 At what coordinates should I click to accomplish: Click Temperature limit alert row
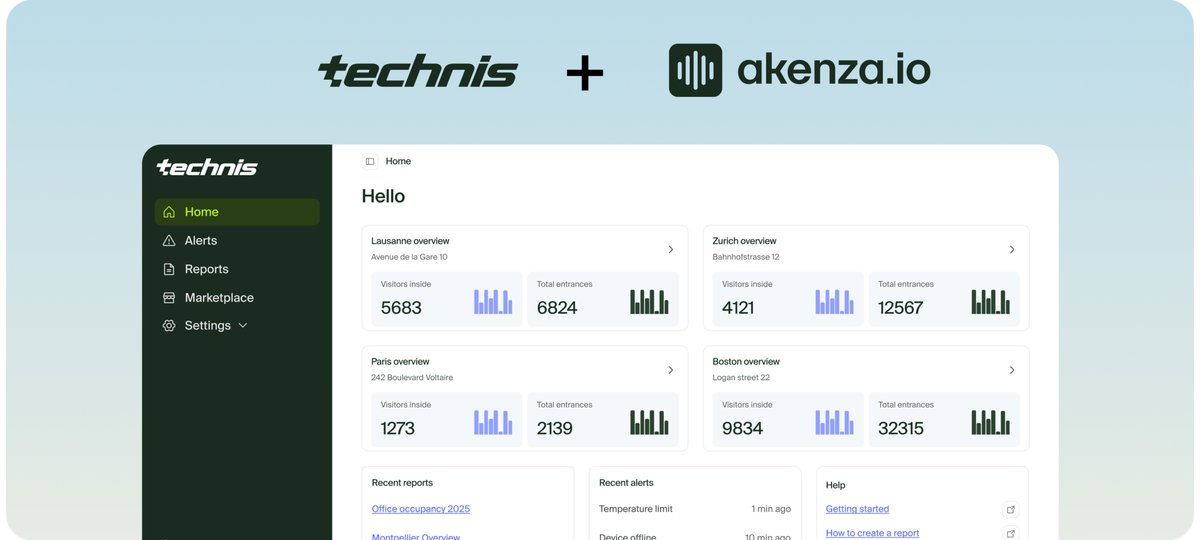[x=695, y=509]
